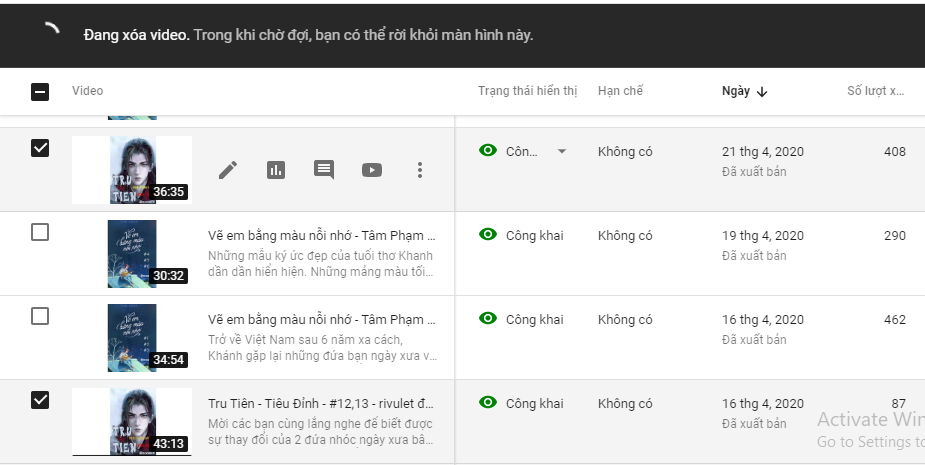Click the Trạng thái hiển thị column header

(x=527, y=91)
